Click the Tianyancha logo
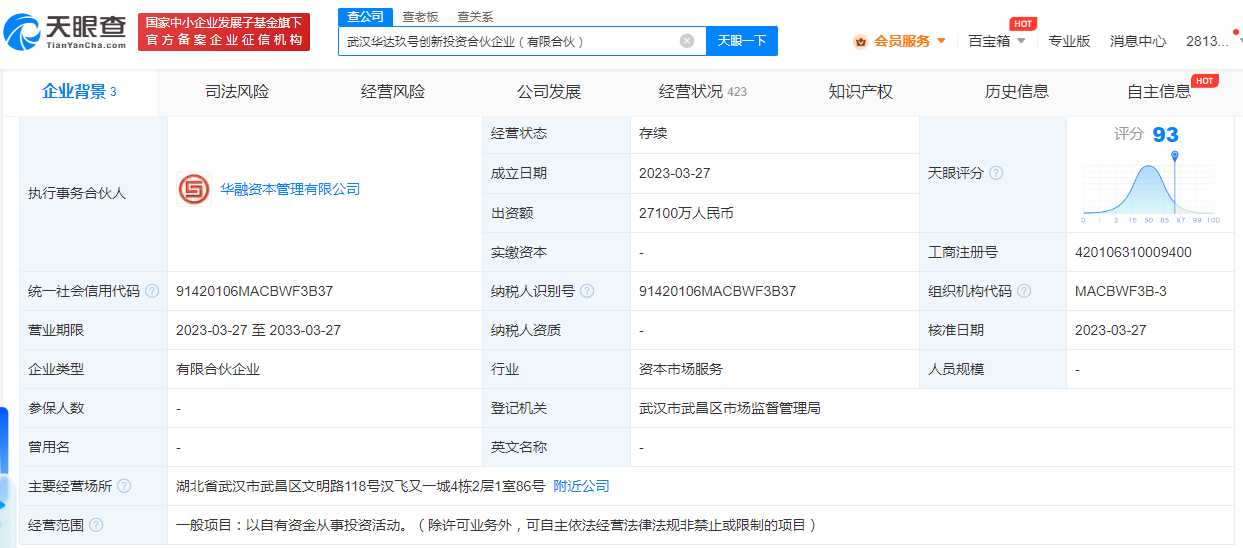The image size is (1243, 548). (65, 33)
